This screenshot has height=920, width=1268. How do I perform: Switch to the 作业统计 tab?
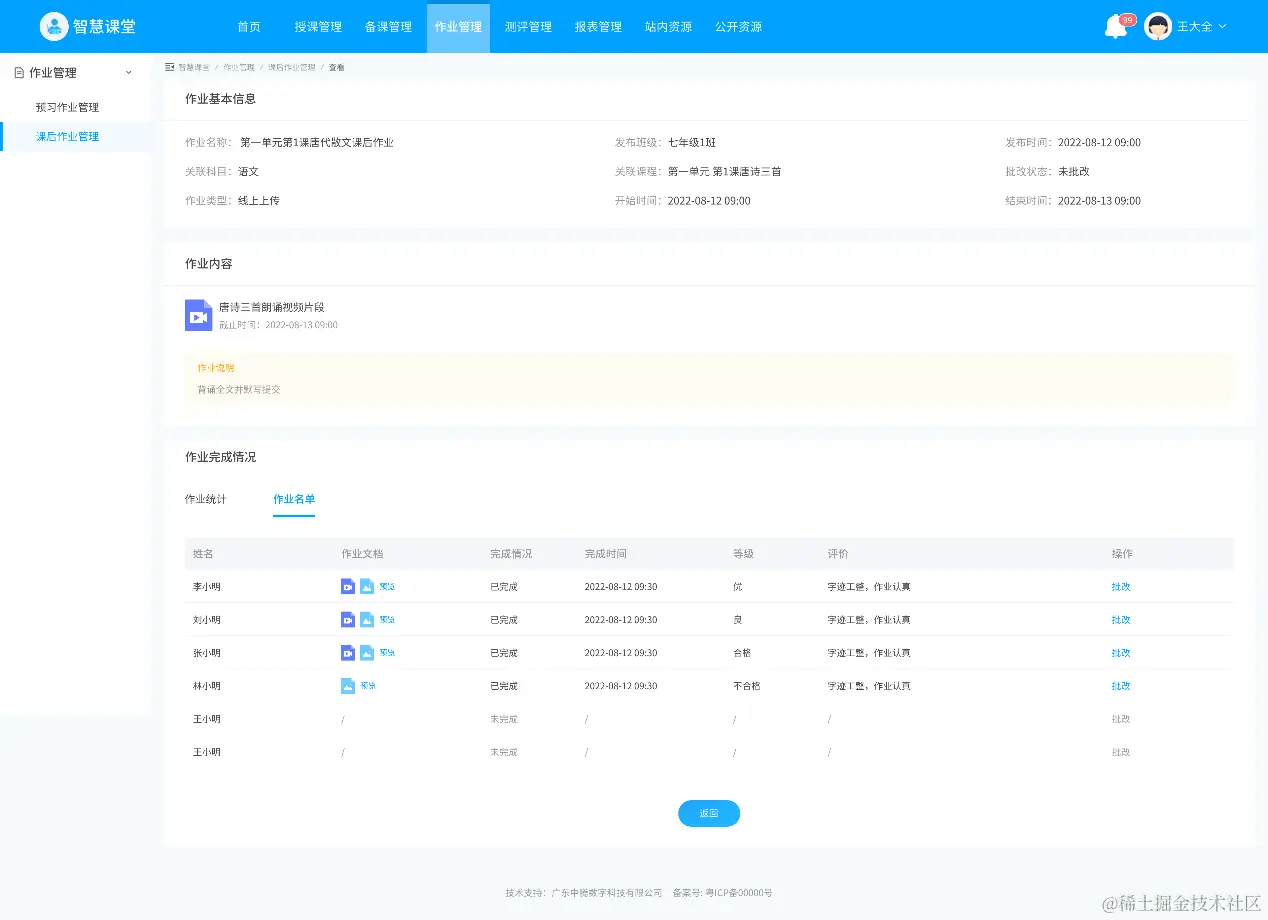click(x=206, y=499)
